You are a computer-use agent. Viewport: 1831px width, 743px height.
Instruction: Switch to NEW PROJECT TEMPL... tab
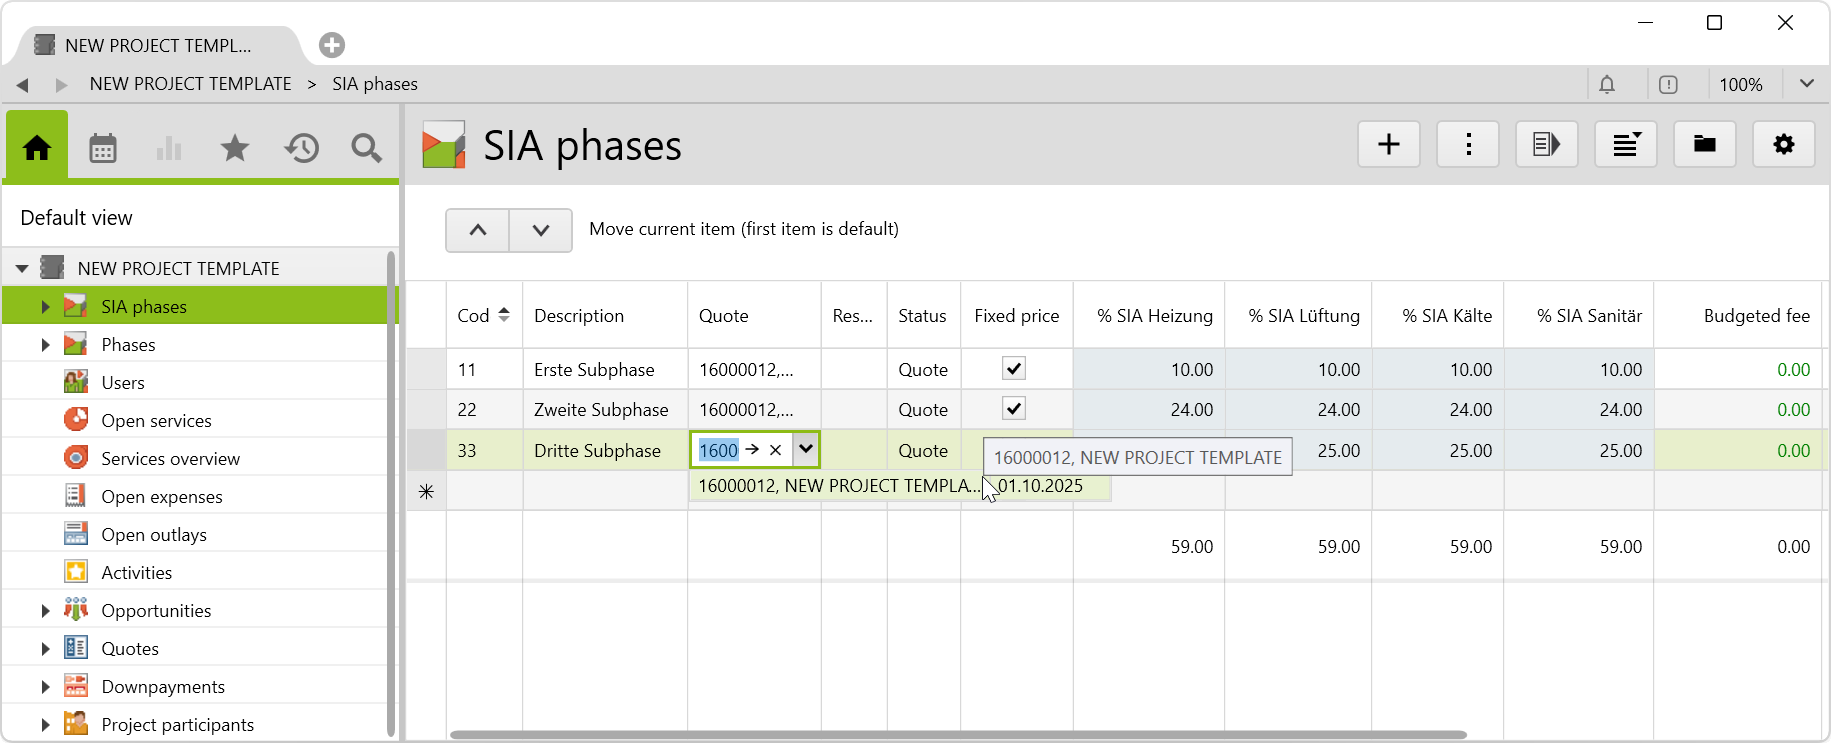click(x=157, y=46)
